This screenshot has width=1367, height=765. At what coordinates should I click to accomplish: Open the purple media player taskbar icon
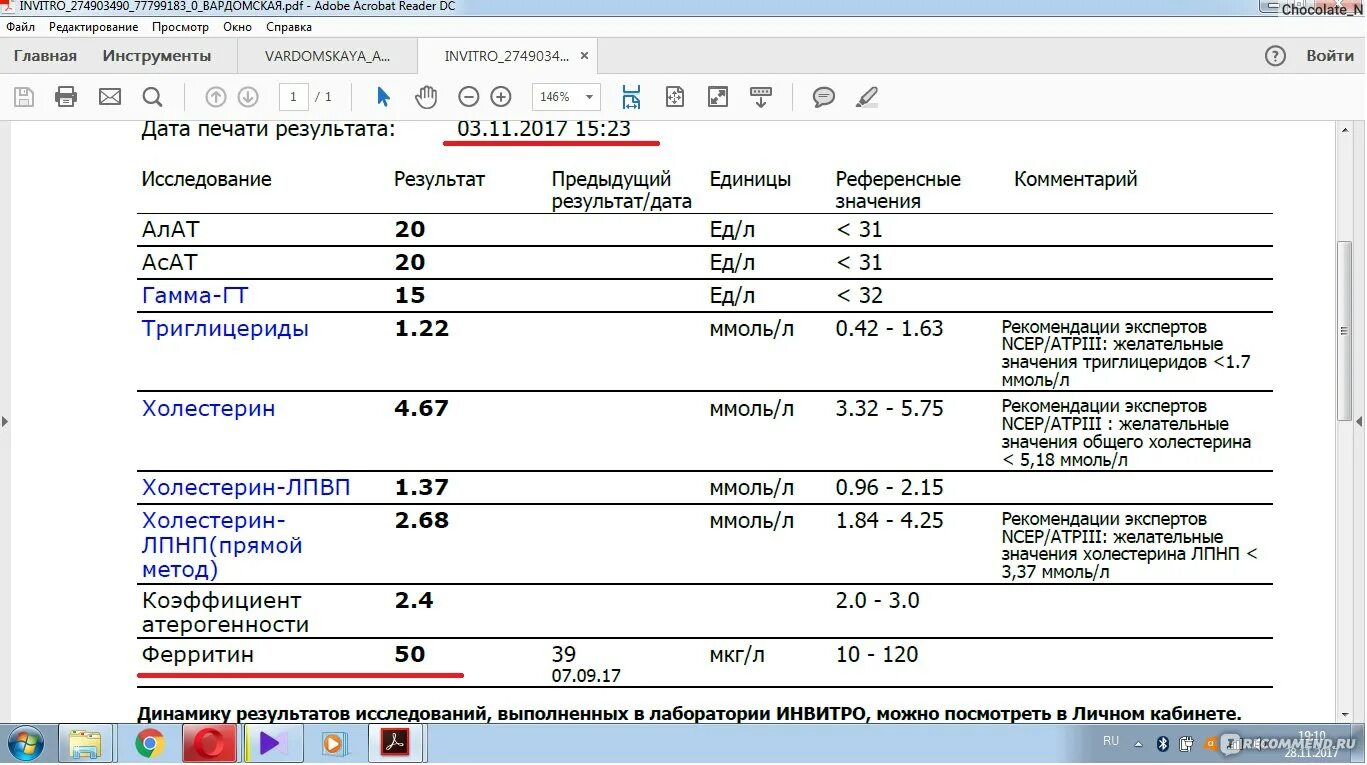point(271,744)
